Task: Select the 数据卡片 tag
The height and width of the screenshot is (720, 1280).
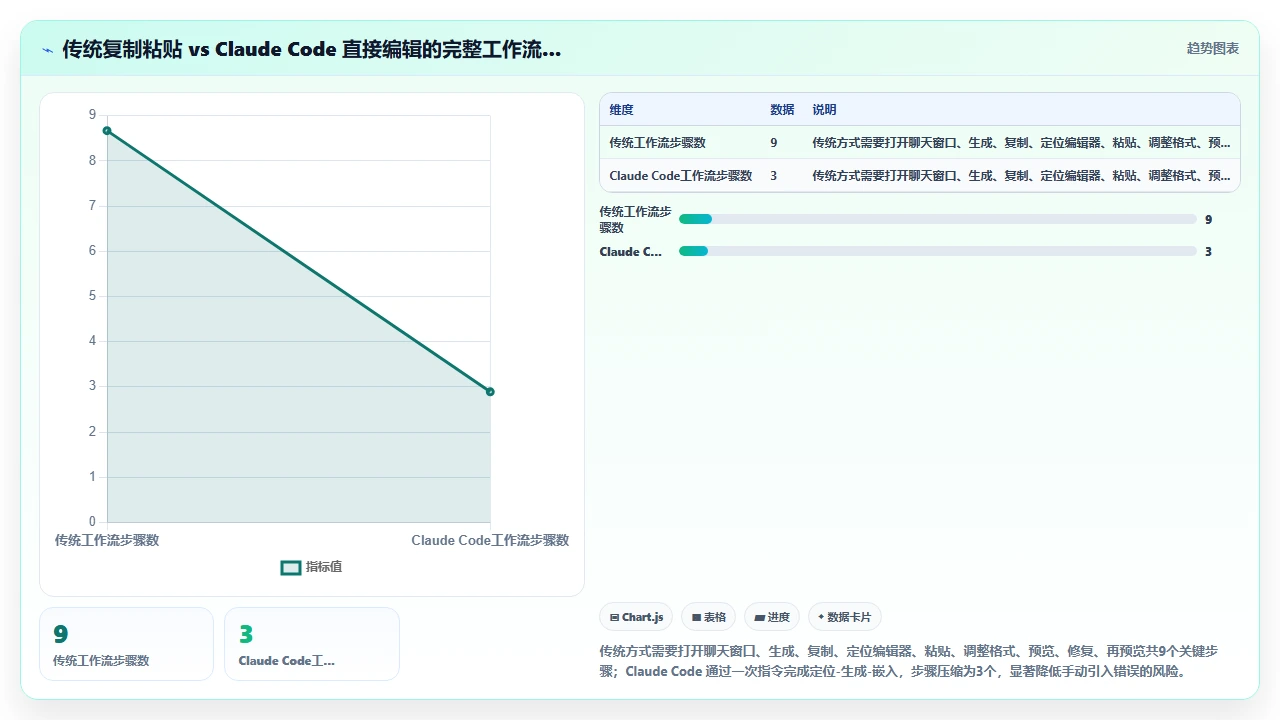Action: (845, 617)
